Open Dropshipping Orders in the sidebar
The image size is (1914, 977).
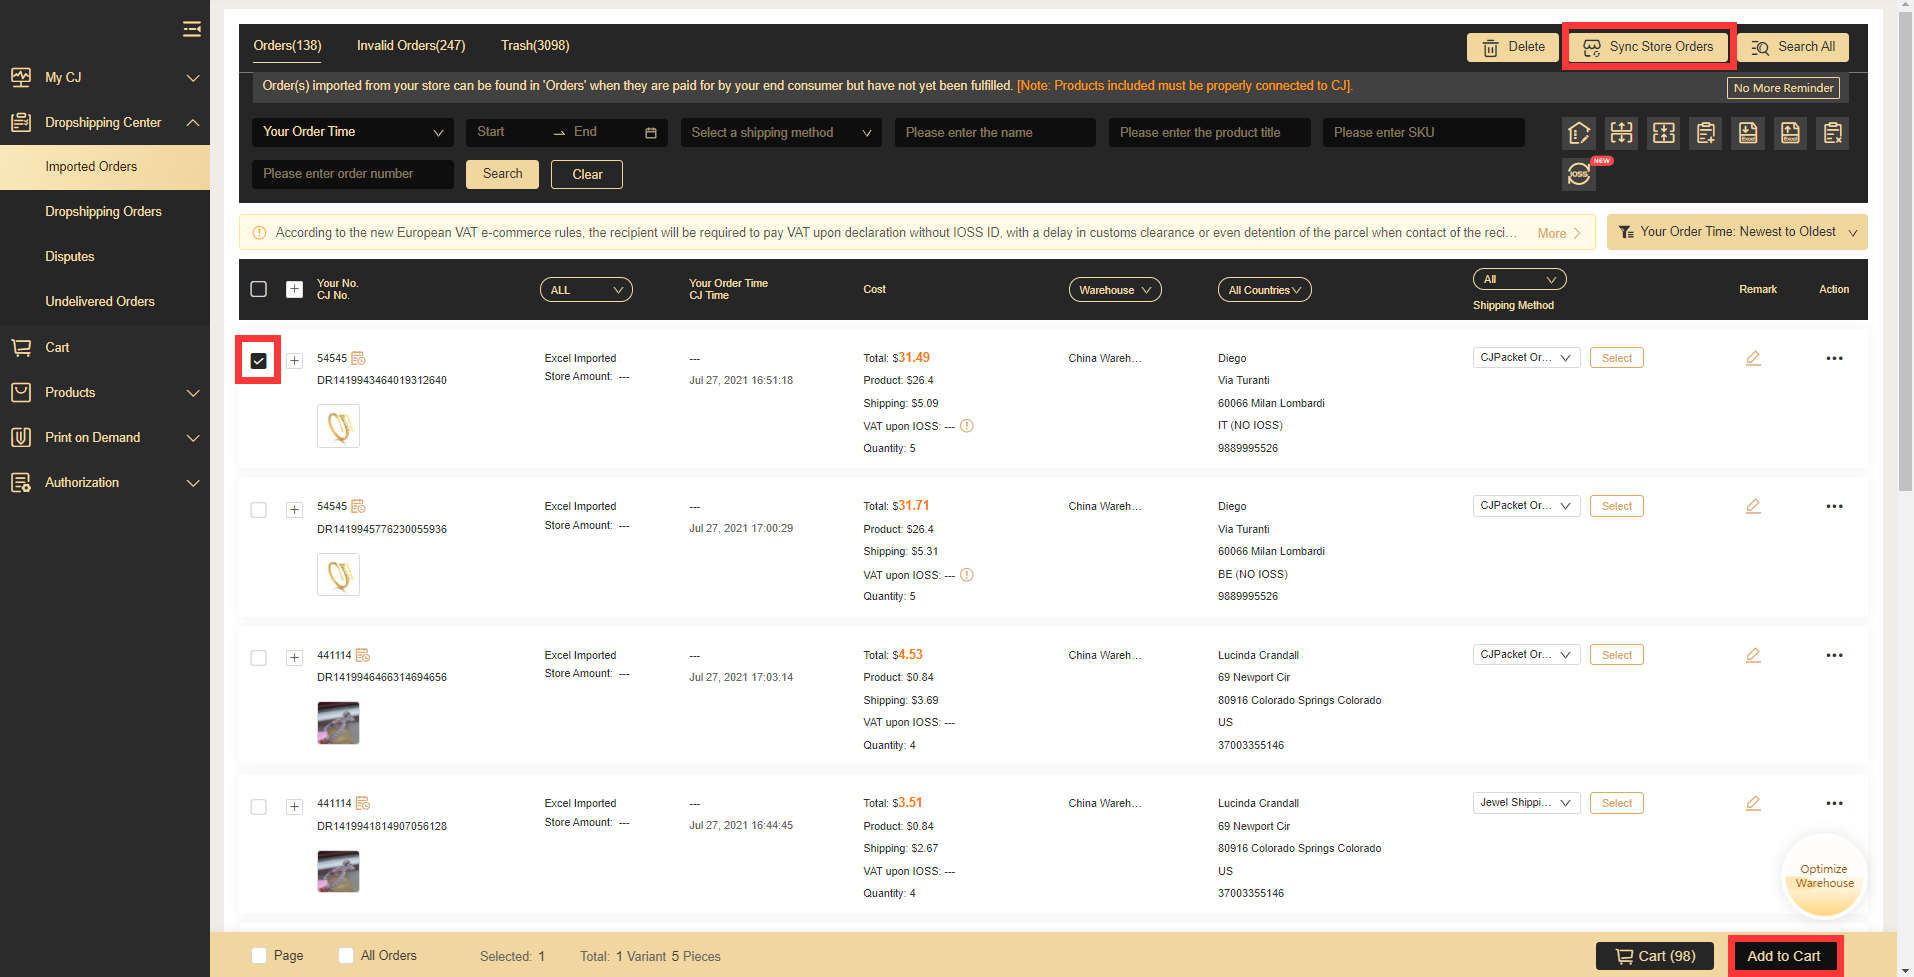[x=103, y=212]
